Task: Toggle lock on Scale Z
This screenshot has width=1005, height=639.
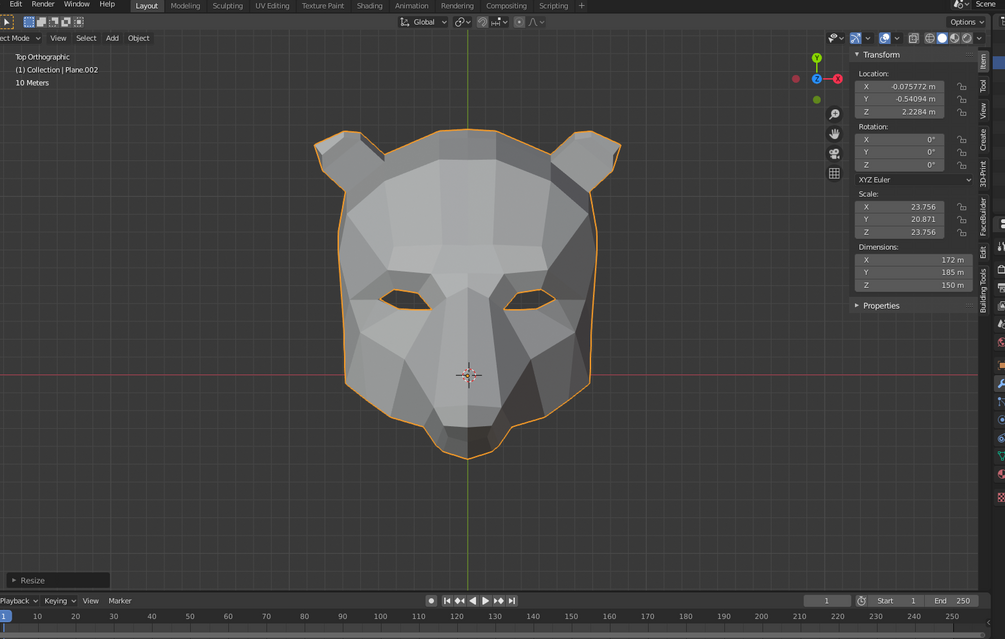Action: tap(961, 232)
